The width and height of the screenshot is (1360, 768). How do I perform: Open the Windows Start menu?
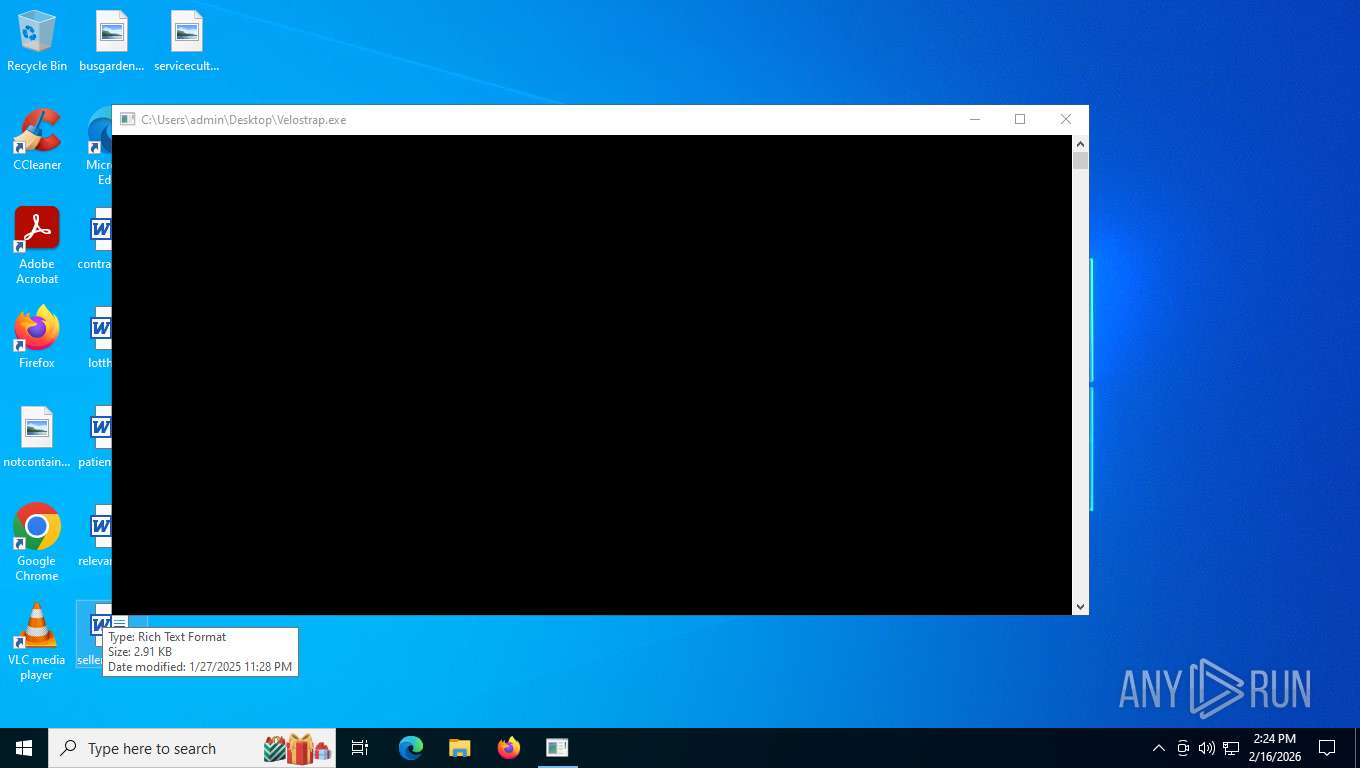24,748
